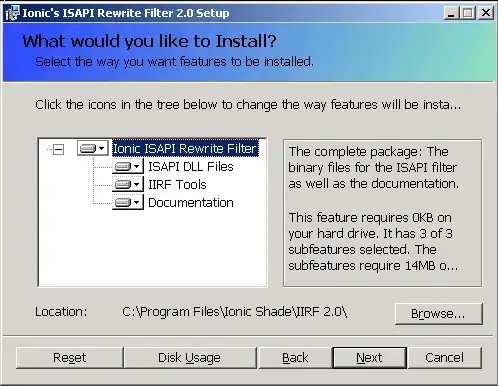Click the feature description text box

pyautogui.click(x=382, y=213)
